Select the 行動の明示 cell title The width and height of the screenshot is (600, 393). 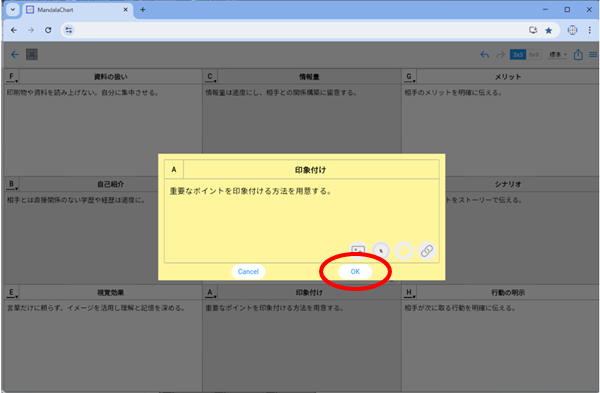[508, 293]
